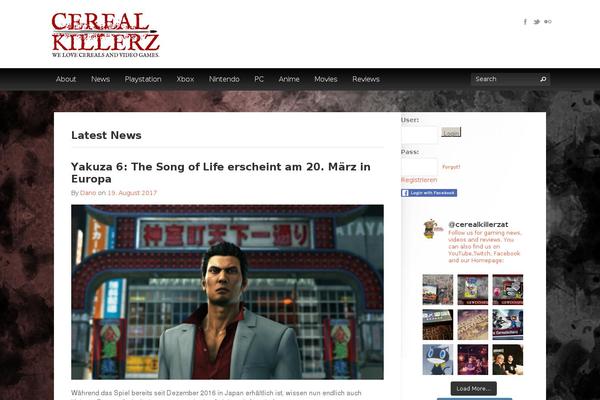The image size is (600, 400).
Task: Click the search magnifier icon
Action: click(x=543, y=79)
